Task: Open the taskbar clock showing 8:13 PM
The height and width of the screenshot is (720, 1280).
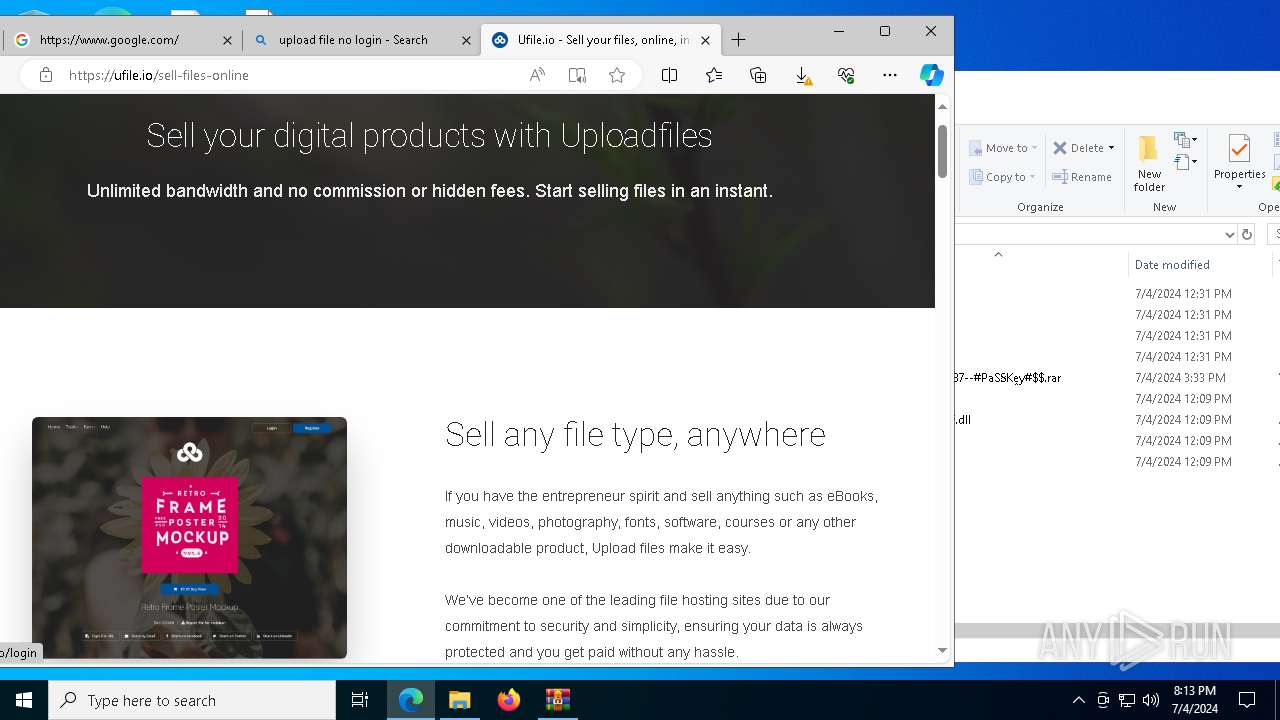Action: click(1194, 700)
